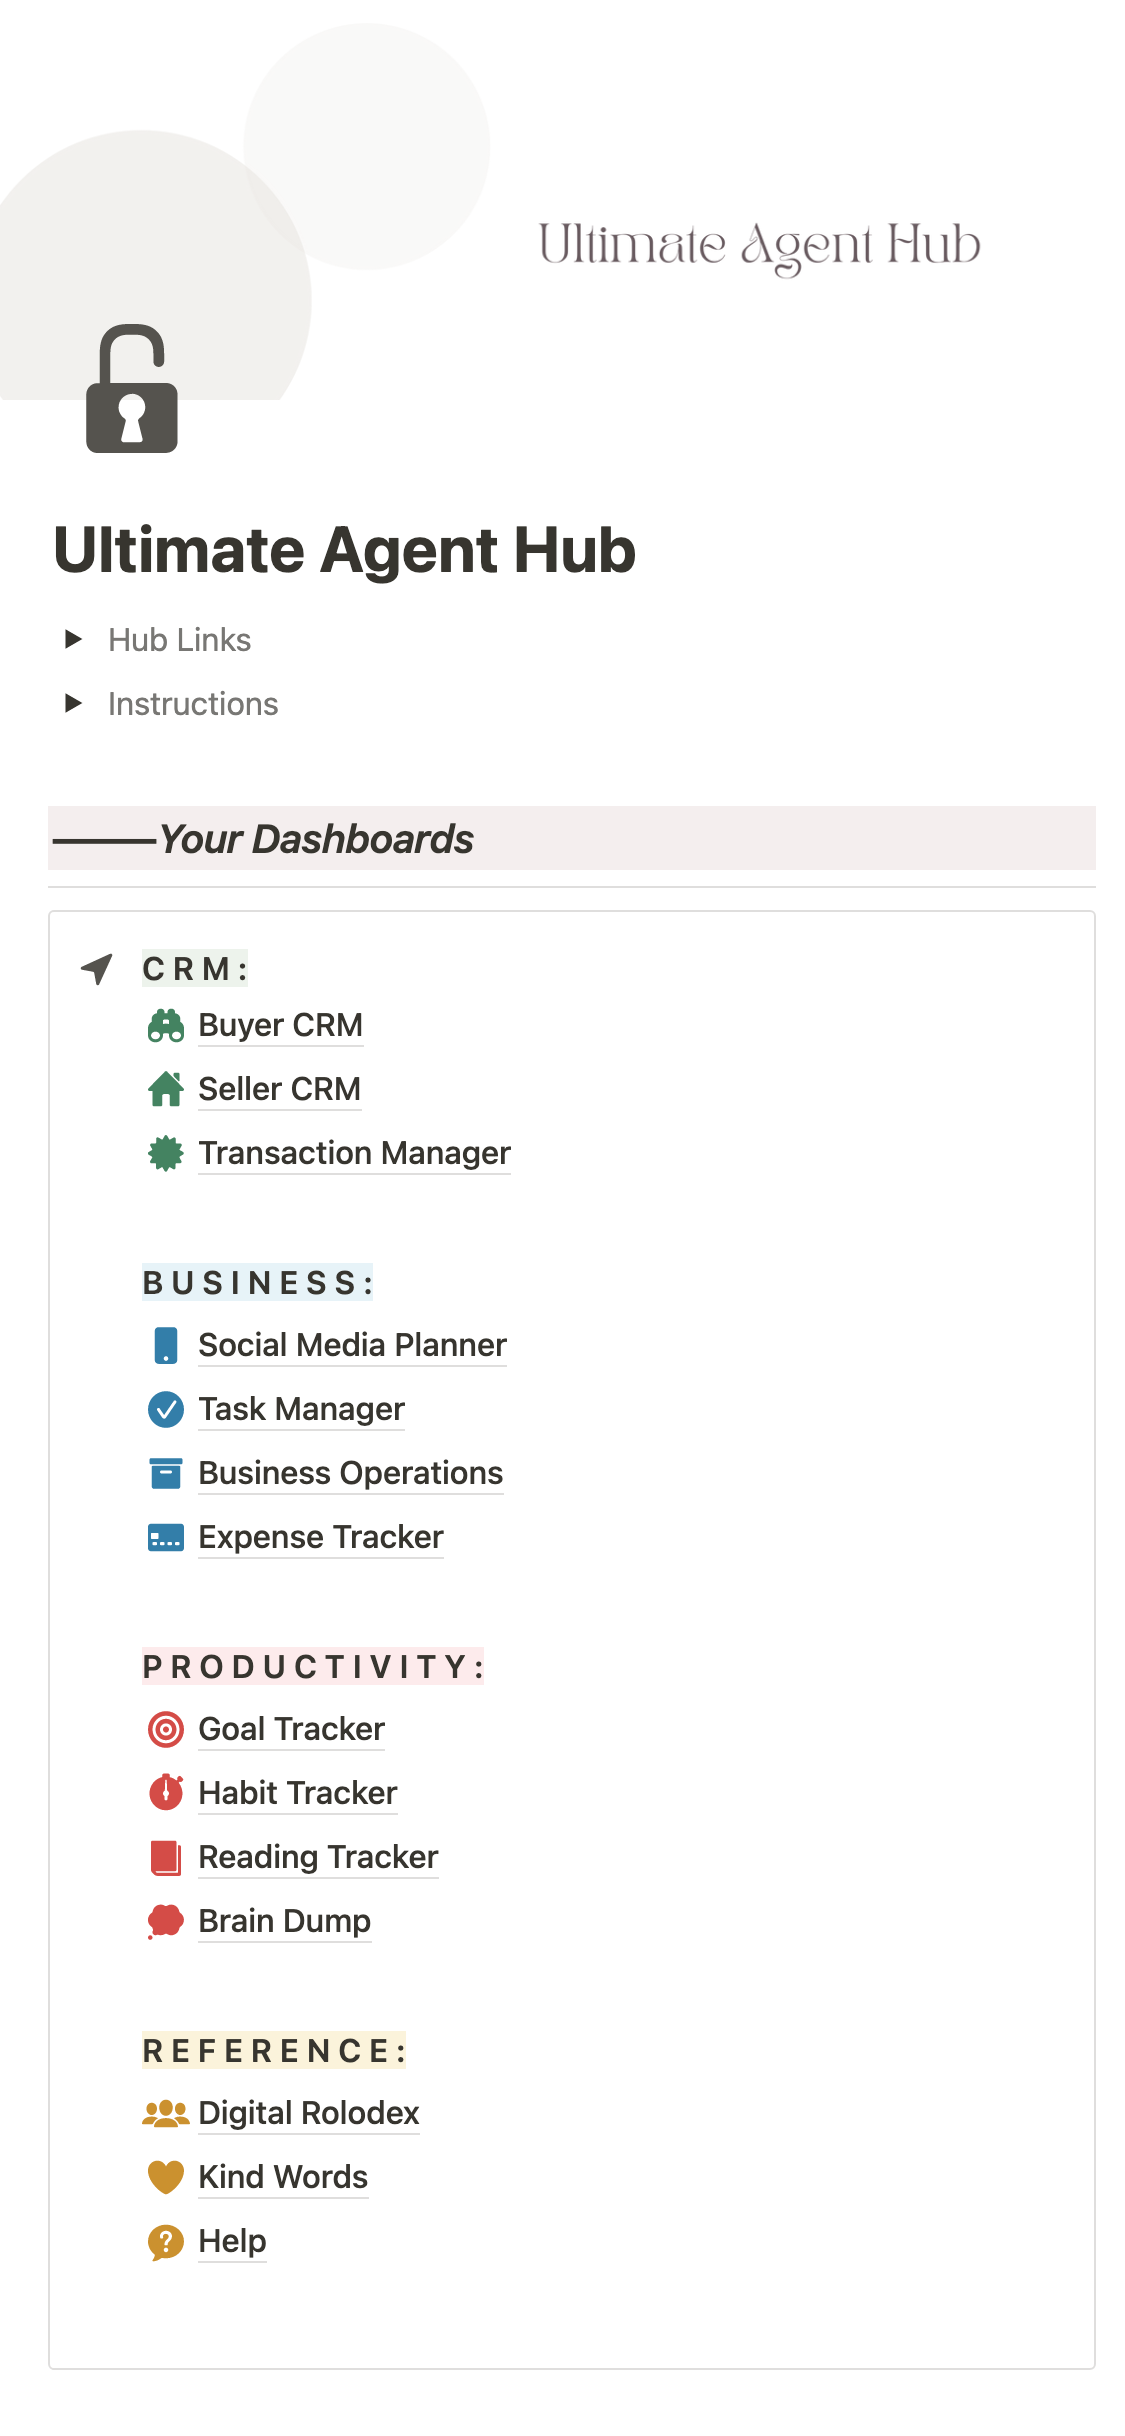Image resolution: width=1125 pixels, height=2436 pixels.
Task: Expand the Instructions toggle arrow
Action: [73, 704]
